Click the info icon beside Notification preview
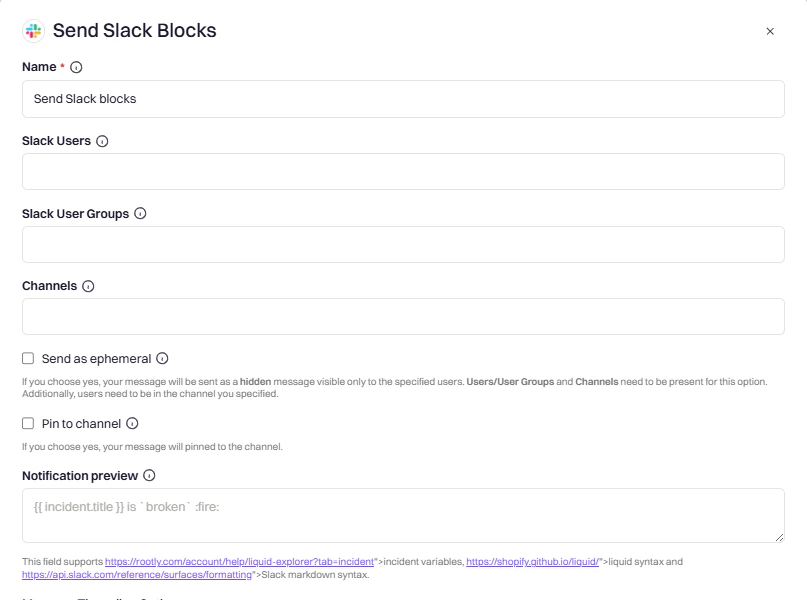 tap(147, 475)
